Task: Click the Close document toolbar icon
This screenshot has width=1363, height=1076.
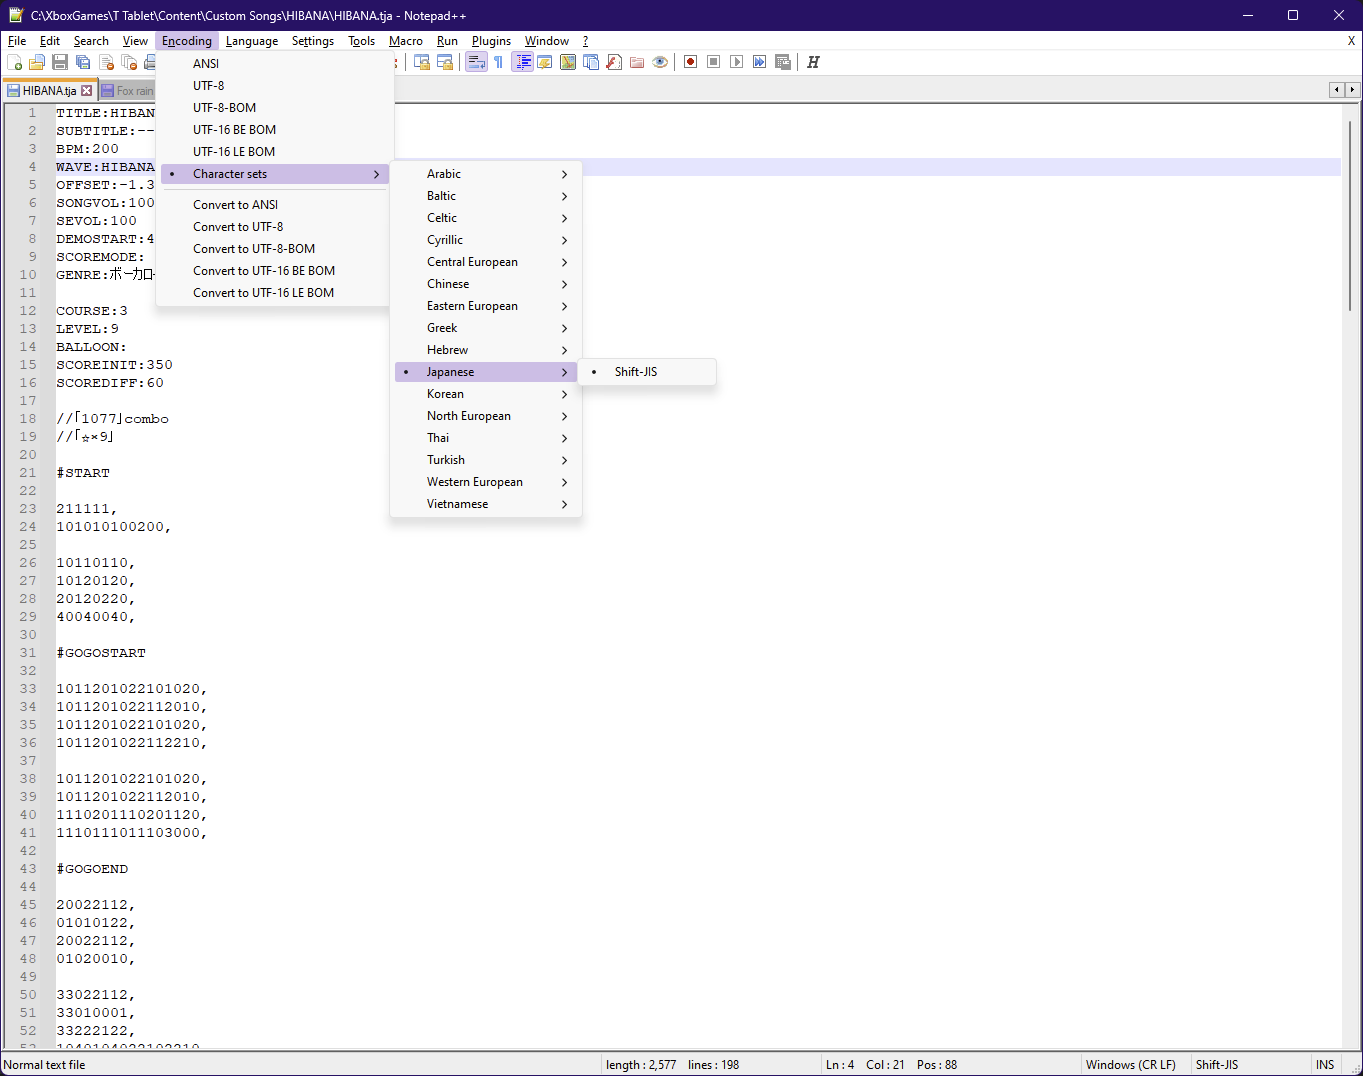Action: tap(106, 62)
